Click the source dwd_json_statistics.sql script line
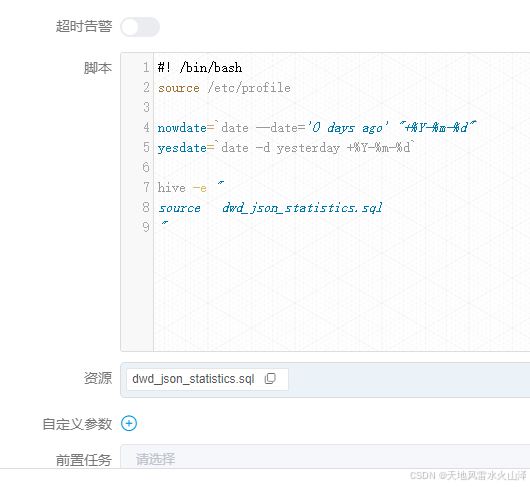The height and width of the screenshot is (487, 530). point(270,208)
